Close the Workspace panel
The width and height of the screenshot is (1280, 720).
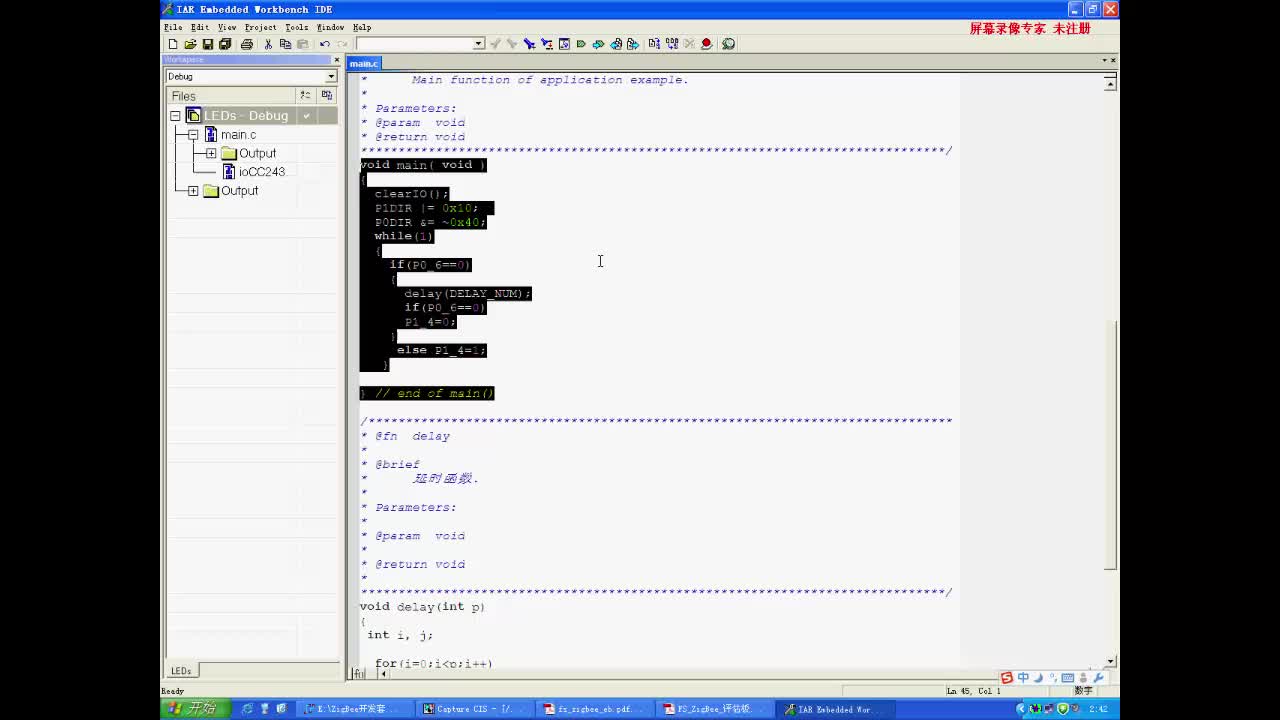click(336, 60)
